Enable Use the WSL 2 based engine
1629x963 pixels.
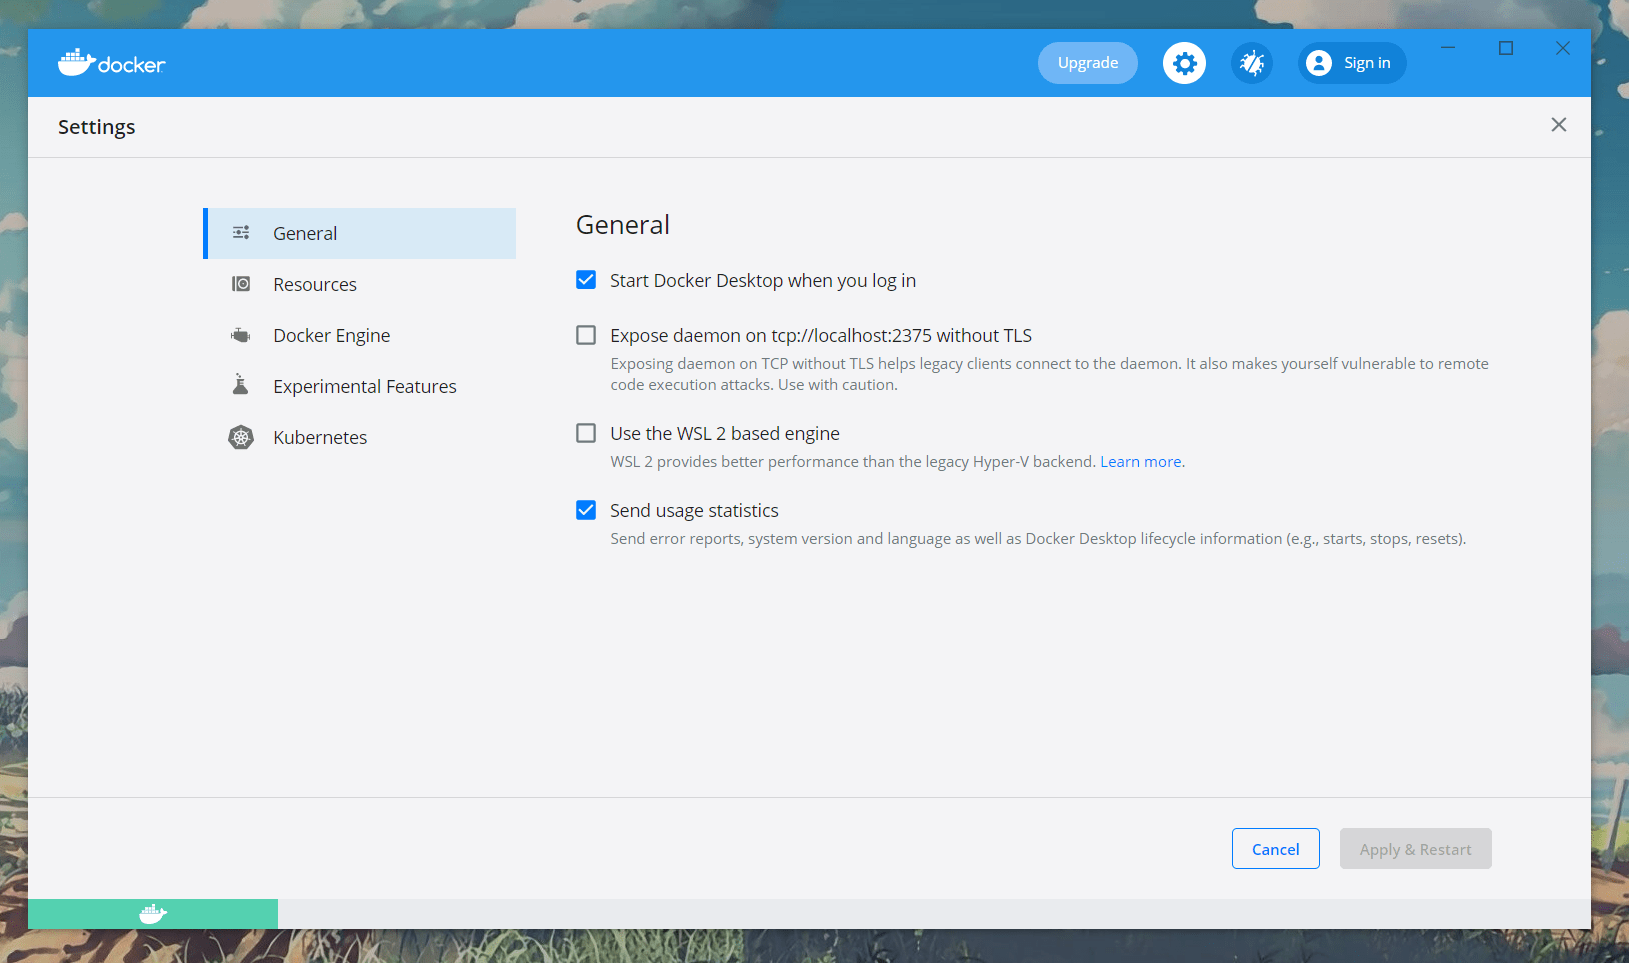(x=586, y=433)
